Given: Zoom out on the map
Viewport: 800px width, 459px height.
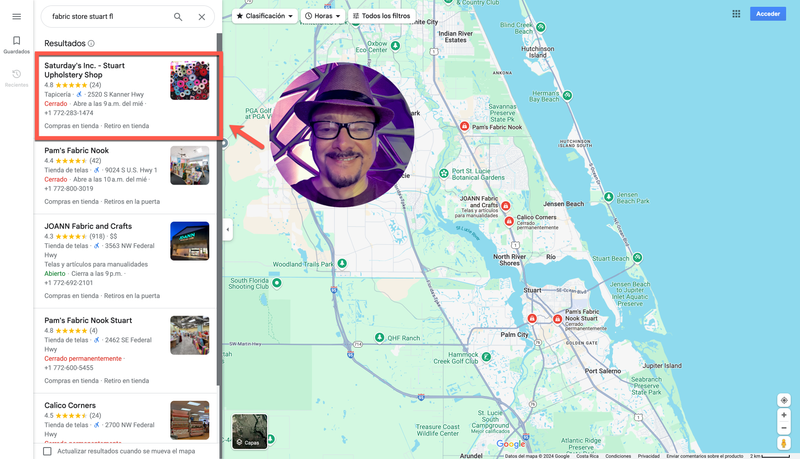Looking at the screenshot, I should [784, 428].
